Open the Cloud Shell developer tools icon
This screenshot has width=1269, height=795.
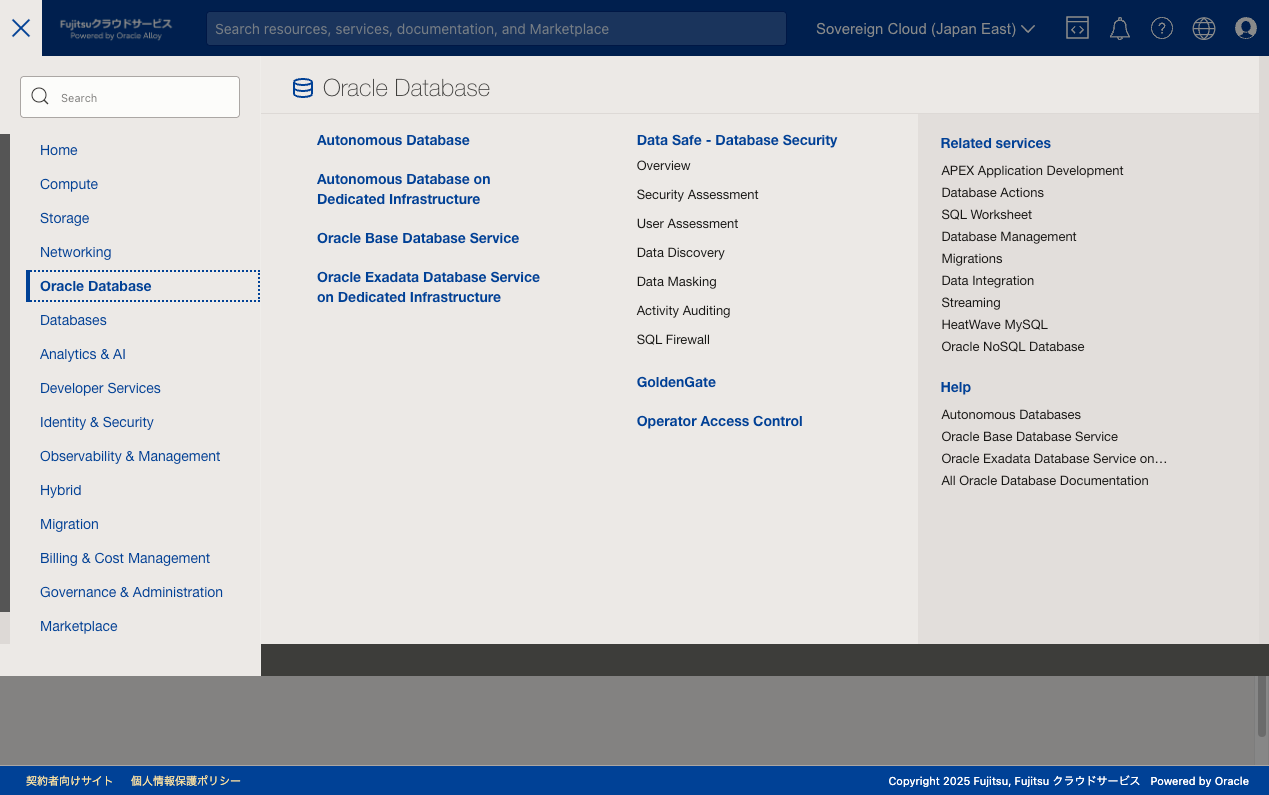[x=1077, y=28]
